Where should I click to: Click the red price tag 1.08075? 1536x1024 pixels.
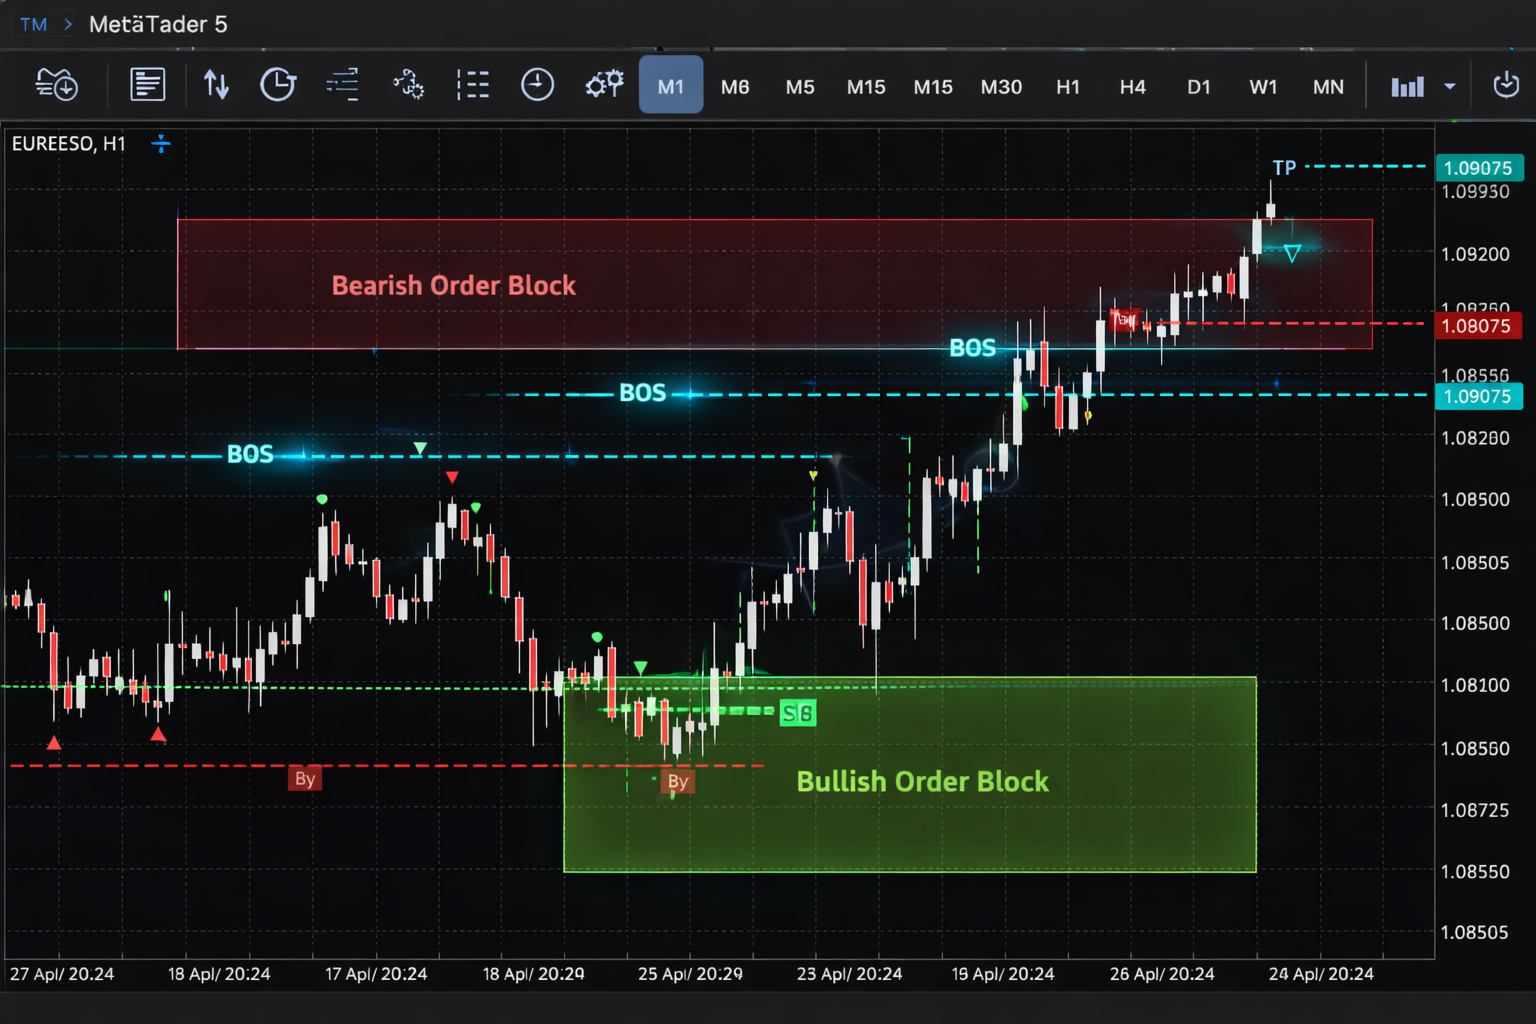1478,326
